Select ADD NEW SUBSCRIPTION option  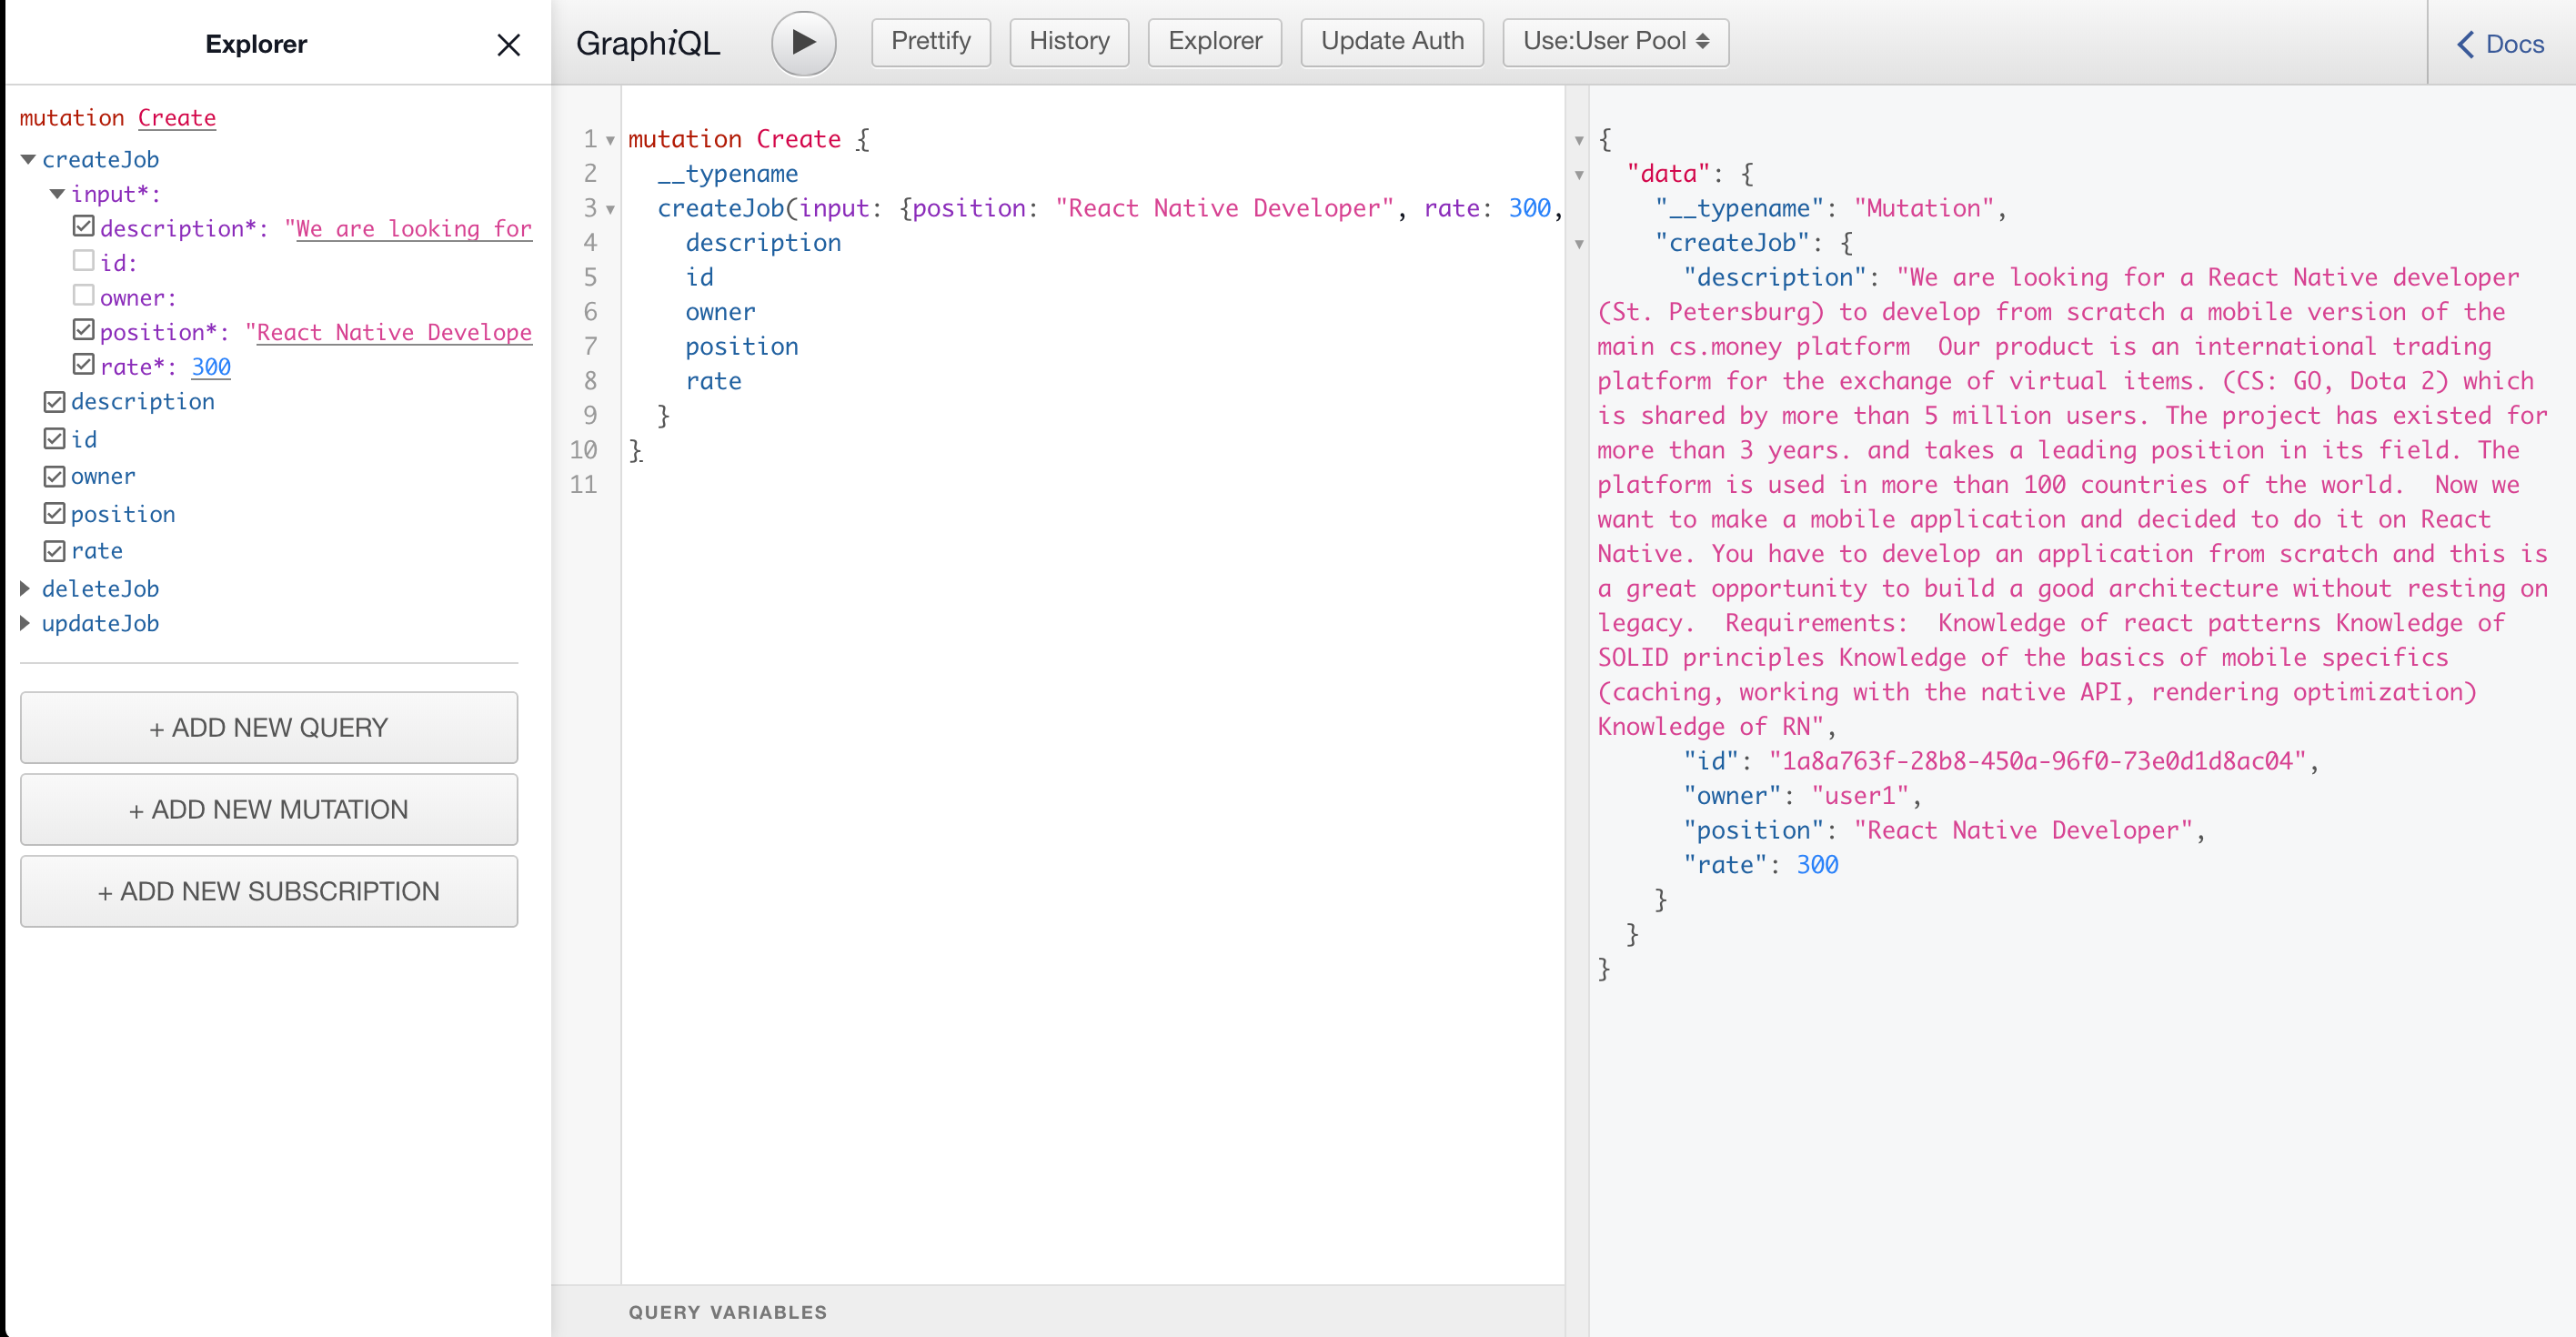269,890
